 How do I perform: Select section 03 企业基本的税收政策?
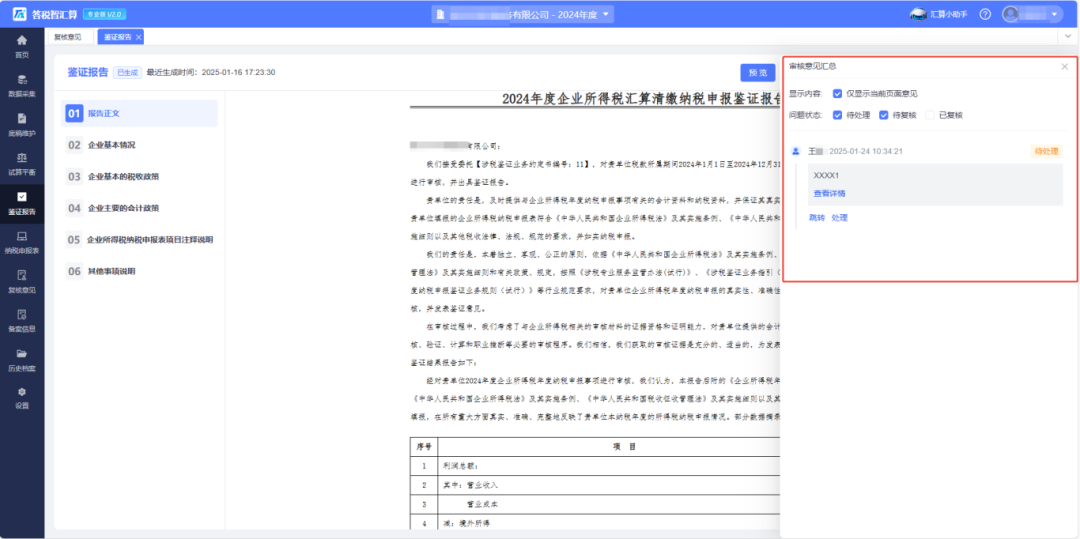140,177
